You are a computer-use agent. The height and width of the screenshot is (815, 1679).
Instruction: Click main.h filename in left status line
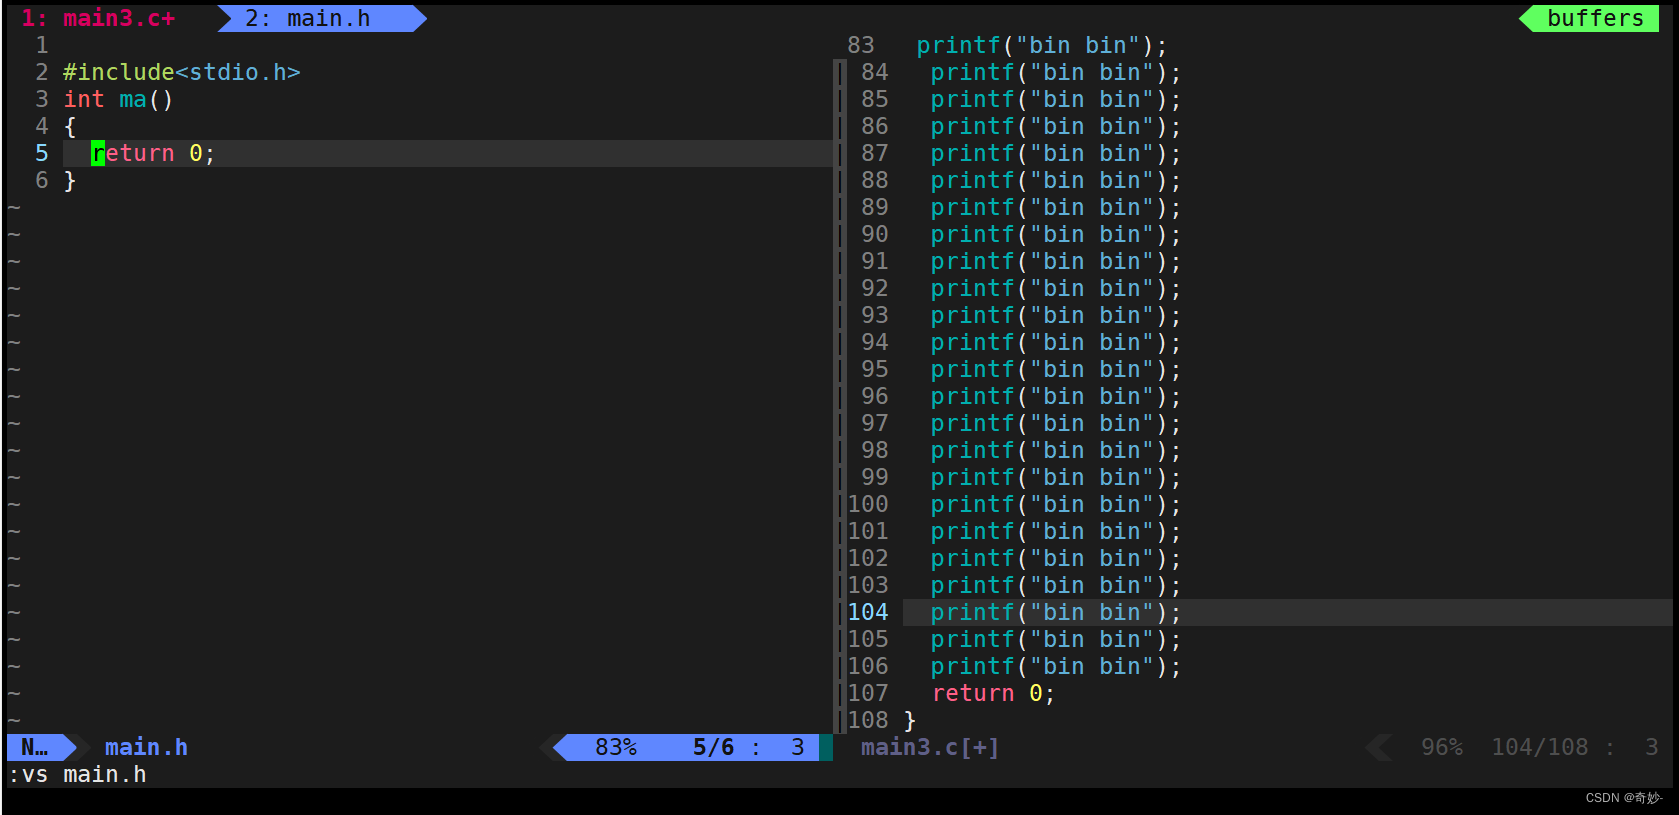coord(146,747)
